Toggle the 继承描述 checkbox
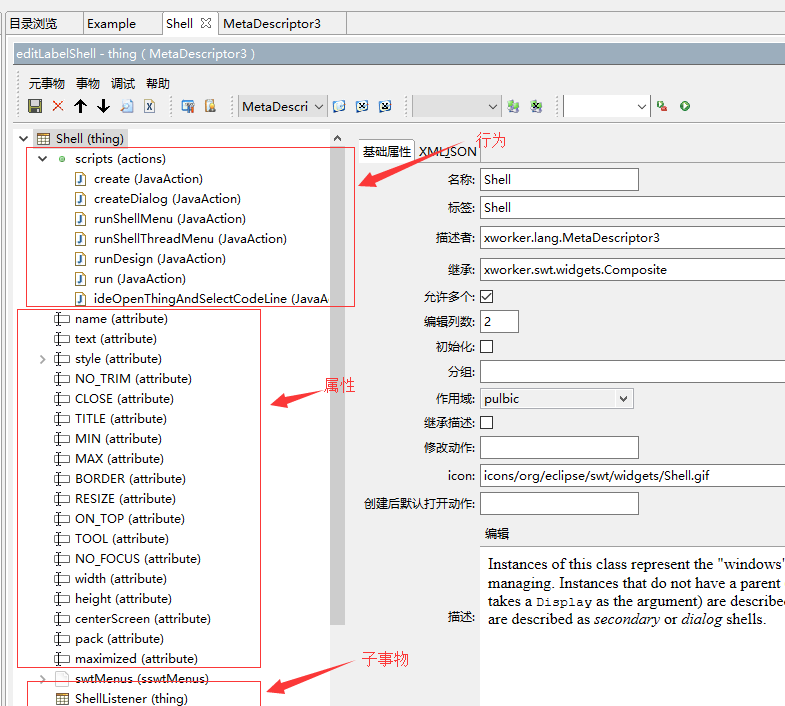 [487, 423]
